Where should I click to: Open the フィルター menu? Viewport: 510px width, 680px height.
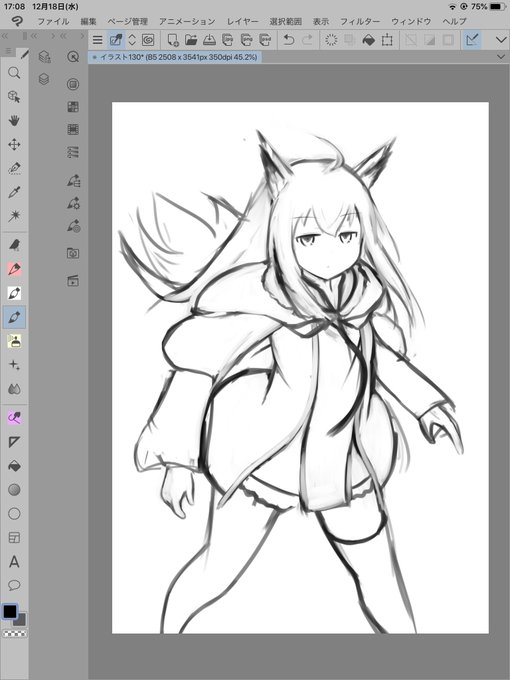[360, 21]
